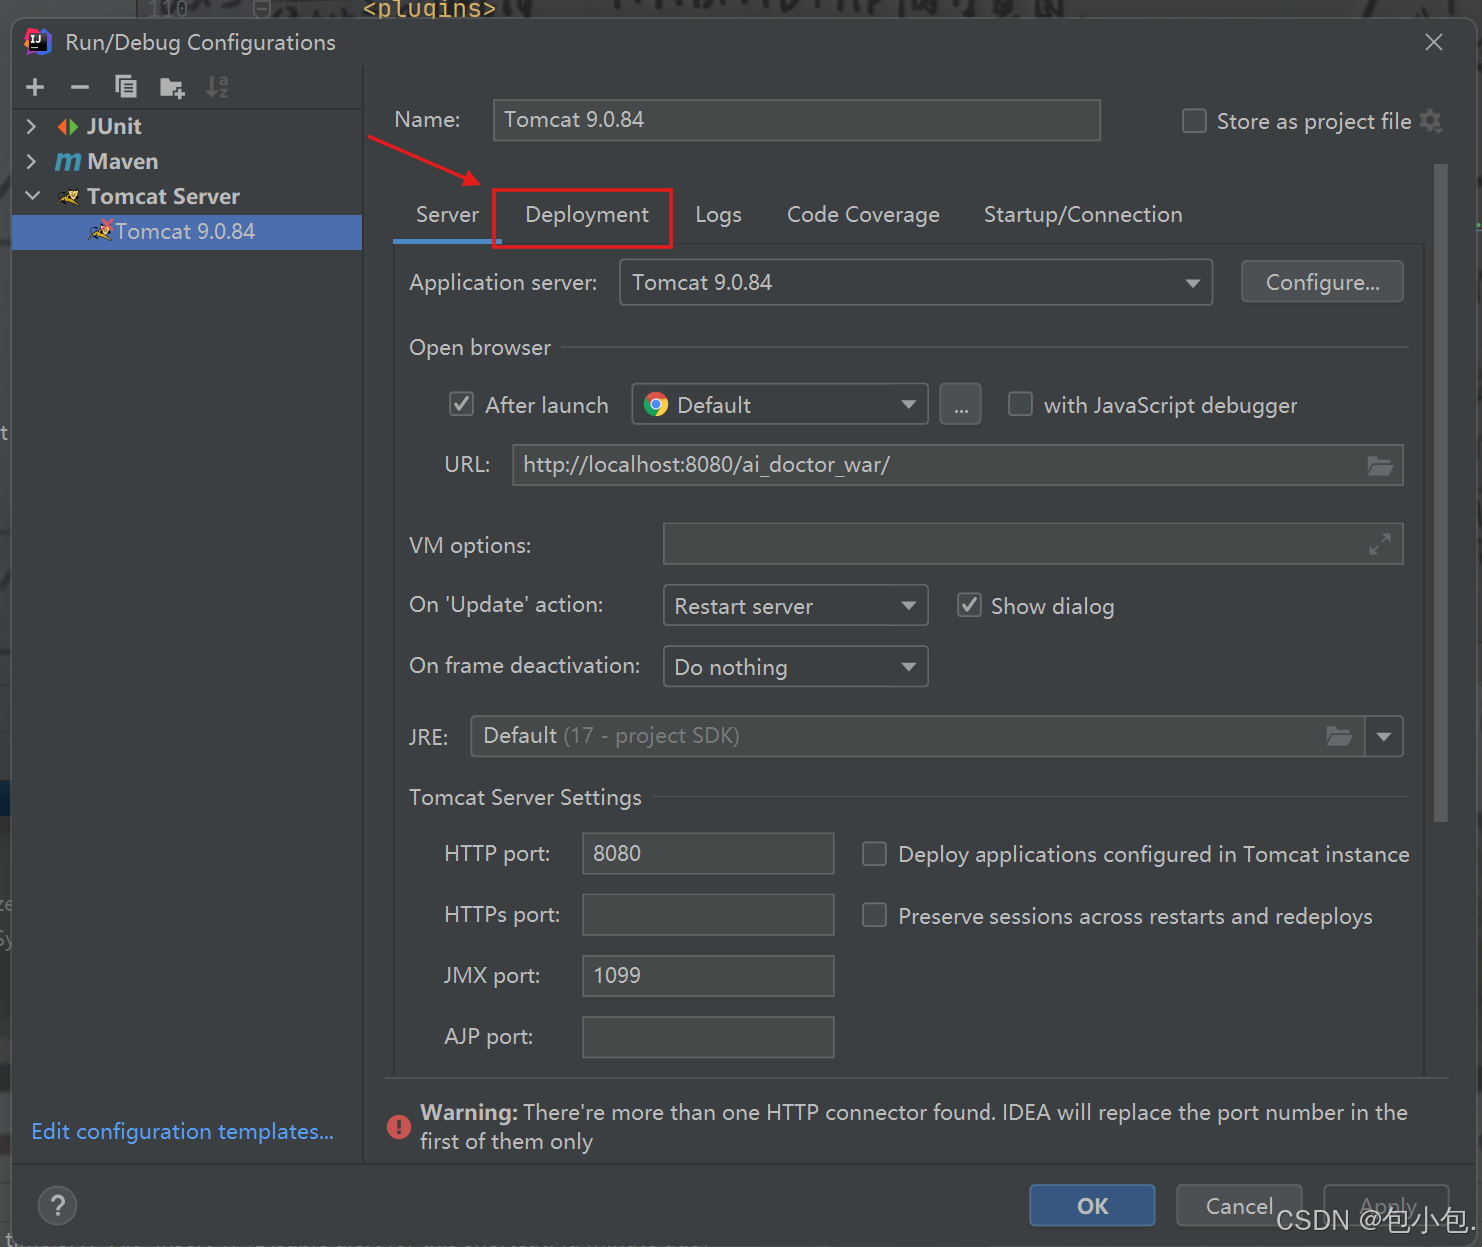Viewport: 1482px width, 1247px height.
Task: Copy the configuration using the duplicate icon
Action: tap(126, 87)
